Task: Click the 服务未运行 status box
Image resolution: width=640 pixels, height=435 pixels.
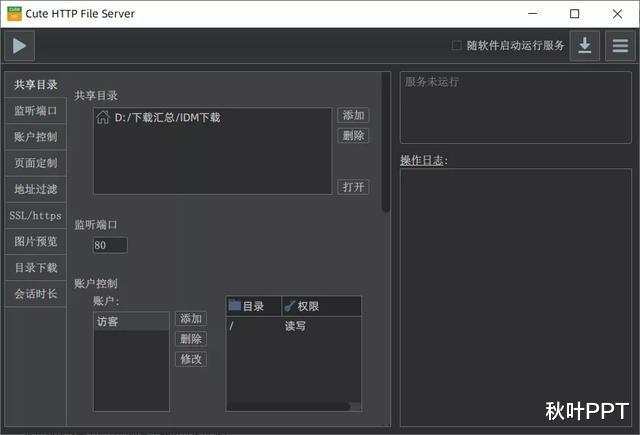Action: (x=516, y=107)
